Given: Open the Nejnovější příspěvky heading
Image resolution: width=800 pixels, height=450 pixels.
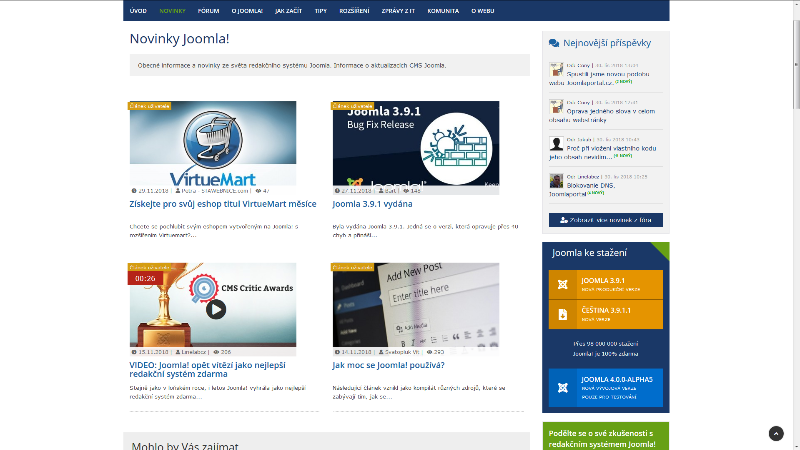Looking at the screenshot, I should pyautogui.click(x=607, y=43).
